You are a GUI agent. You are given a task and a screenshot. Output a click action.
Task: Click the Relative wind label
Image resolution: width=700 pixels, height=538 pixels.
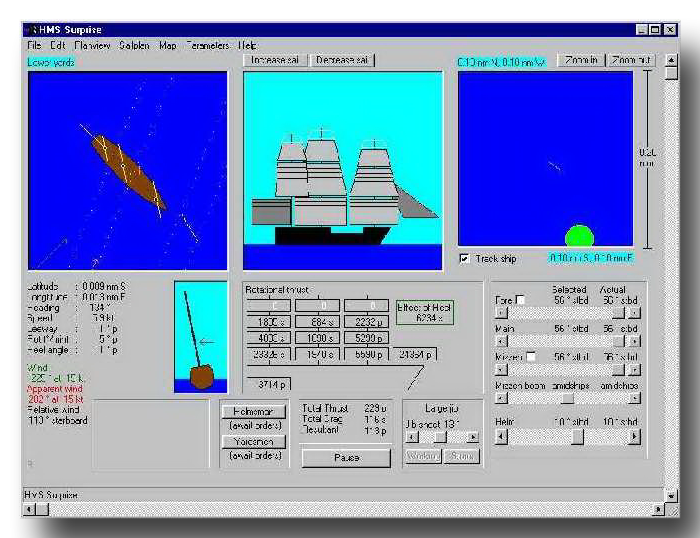[x=53, y=409]
